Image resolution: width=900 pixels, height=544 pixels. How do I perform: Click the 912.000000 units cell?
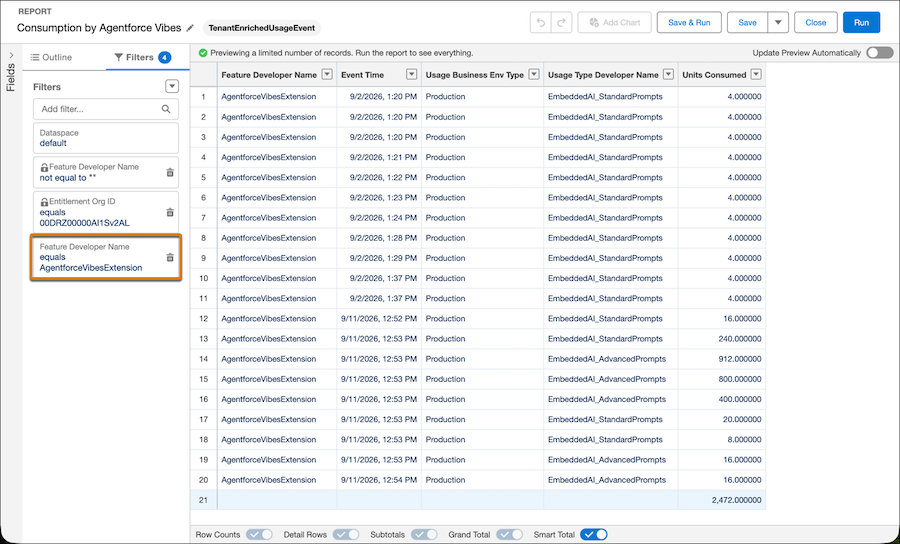[721, 359]
